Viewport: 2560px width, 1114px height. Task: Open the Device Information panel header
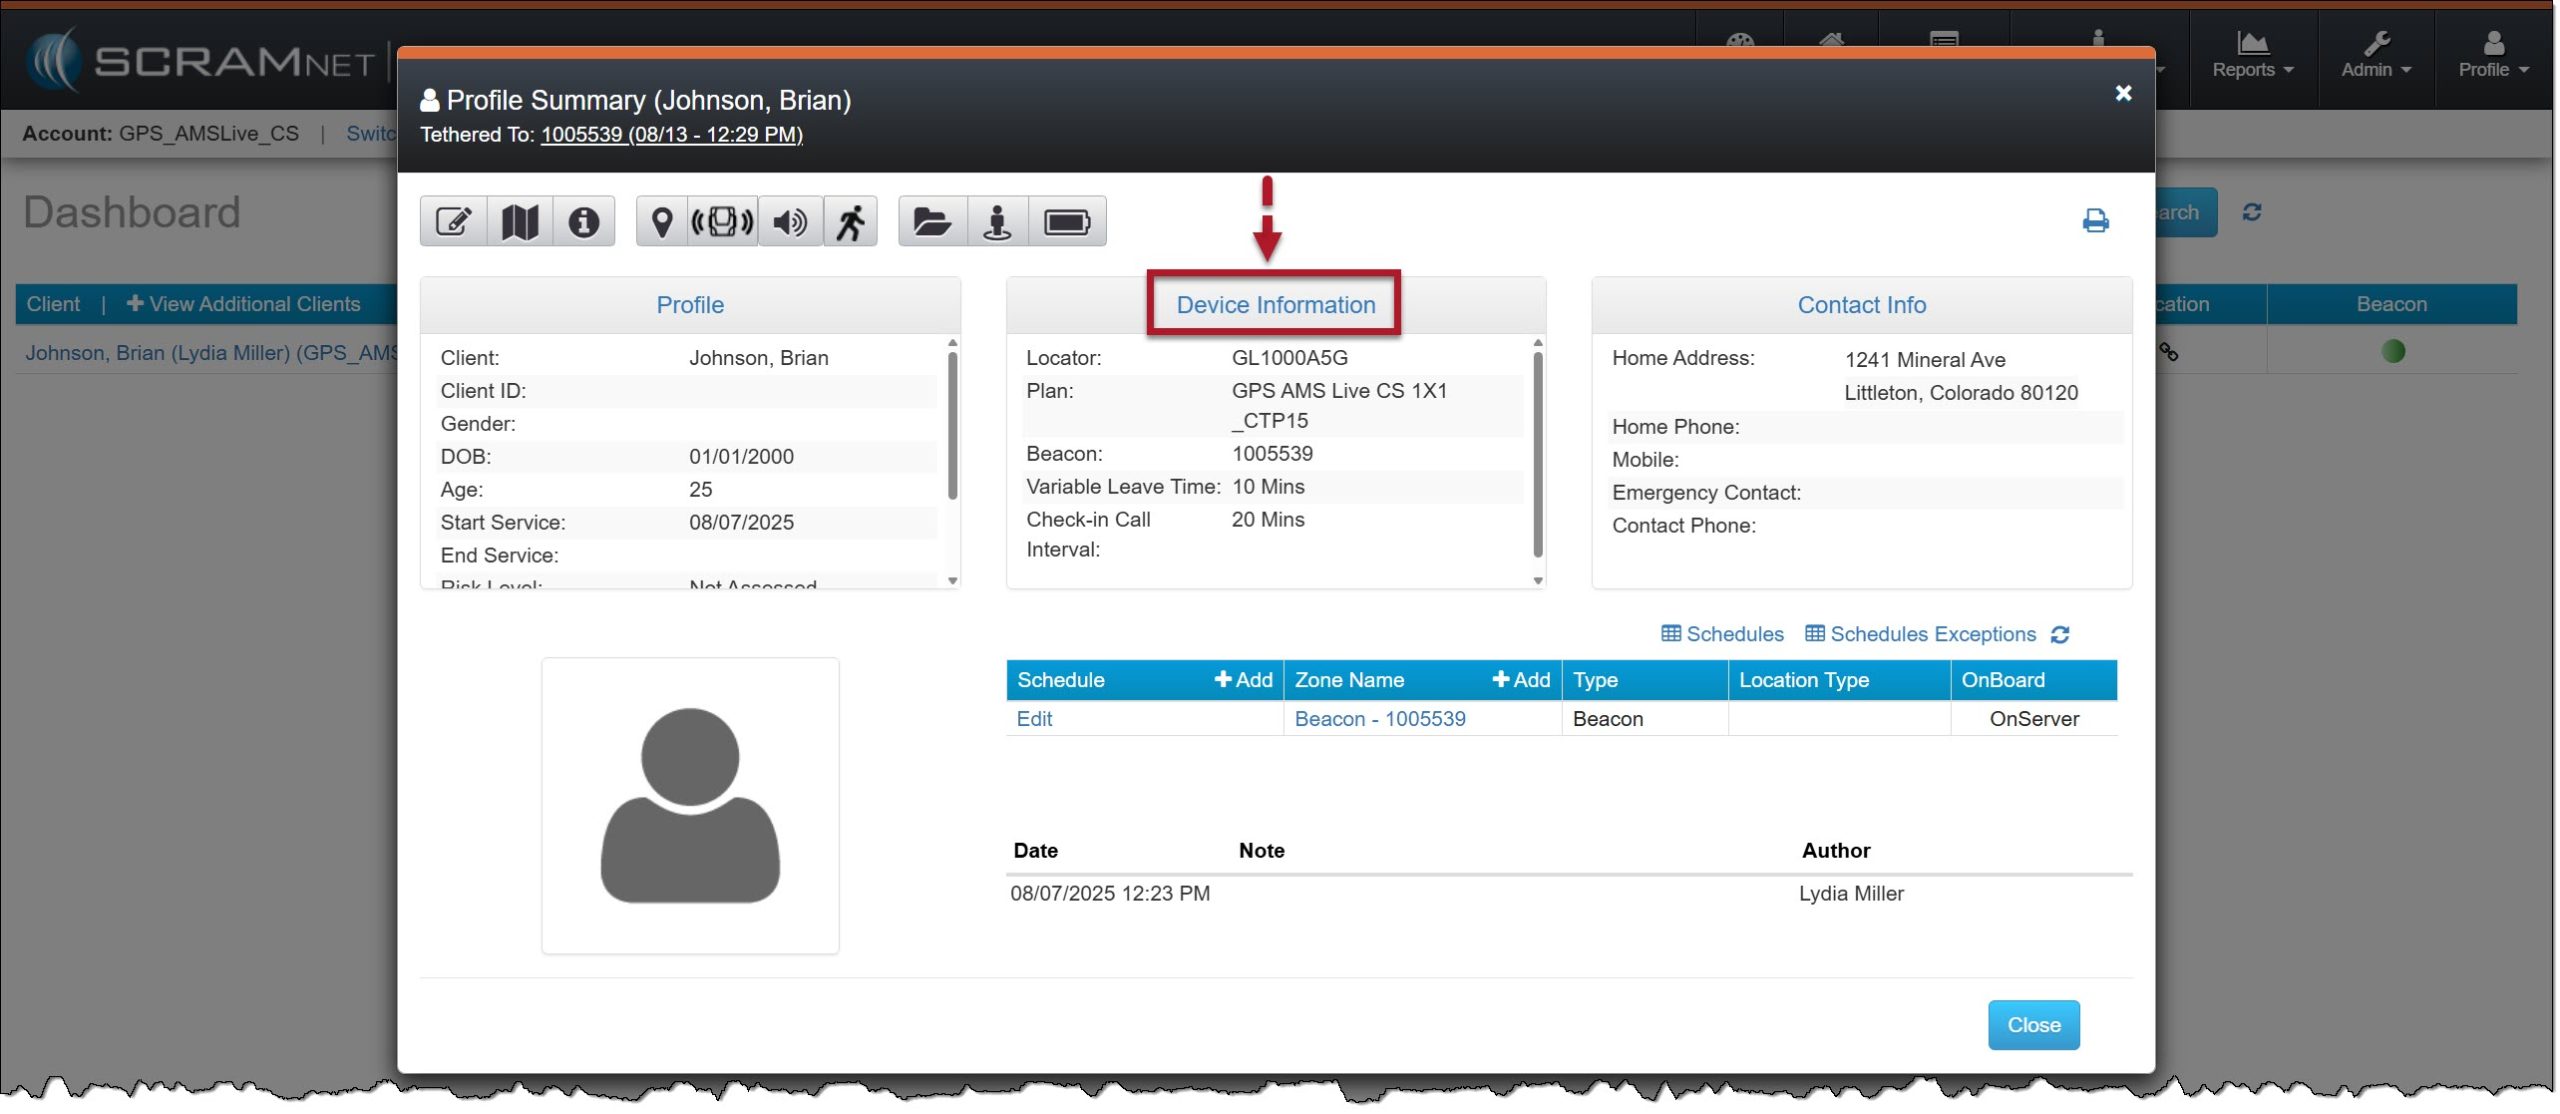pos(1275,305)
